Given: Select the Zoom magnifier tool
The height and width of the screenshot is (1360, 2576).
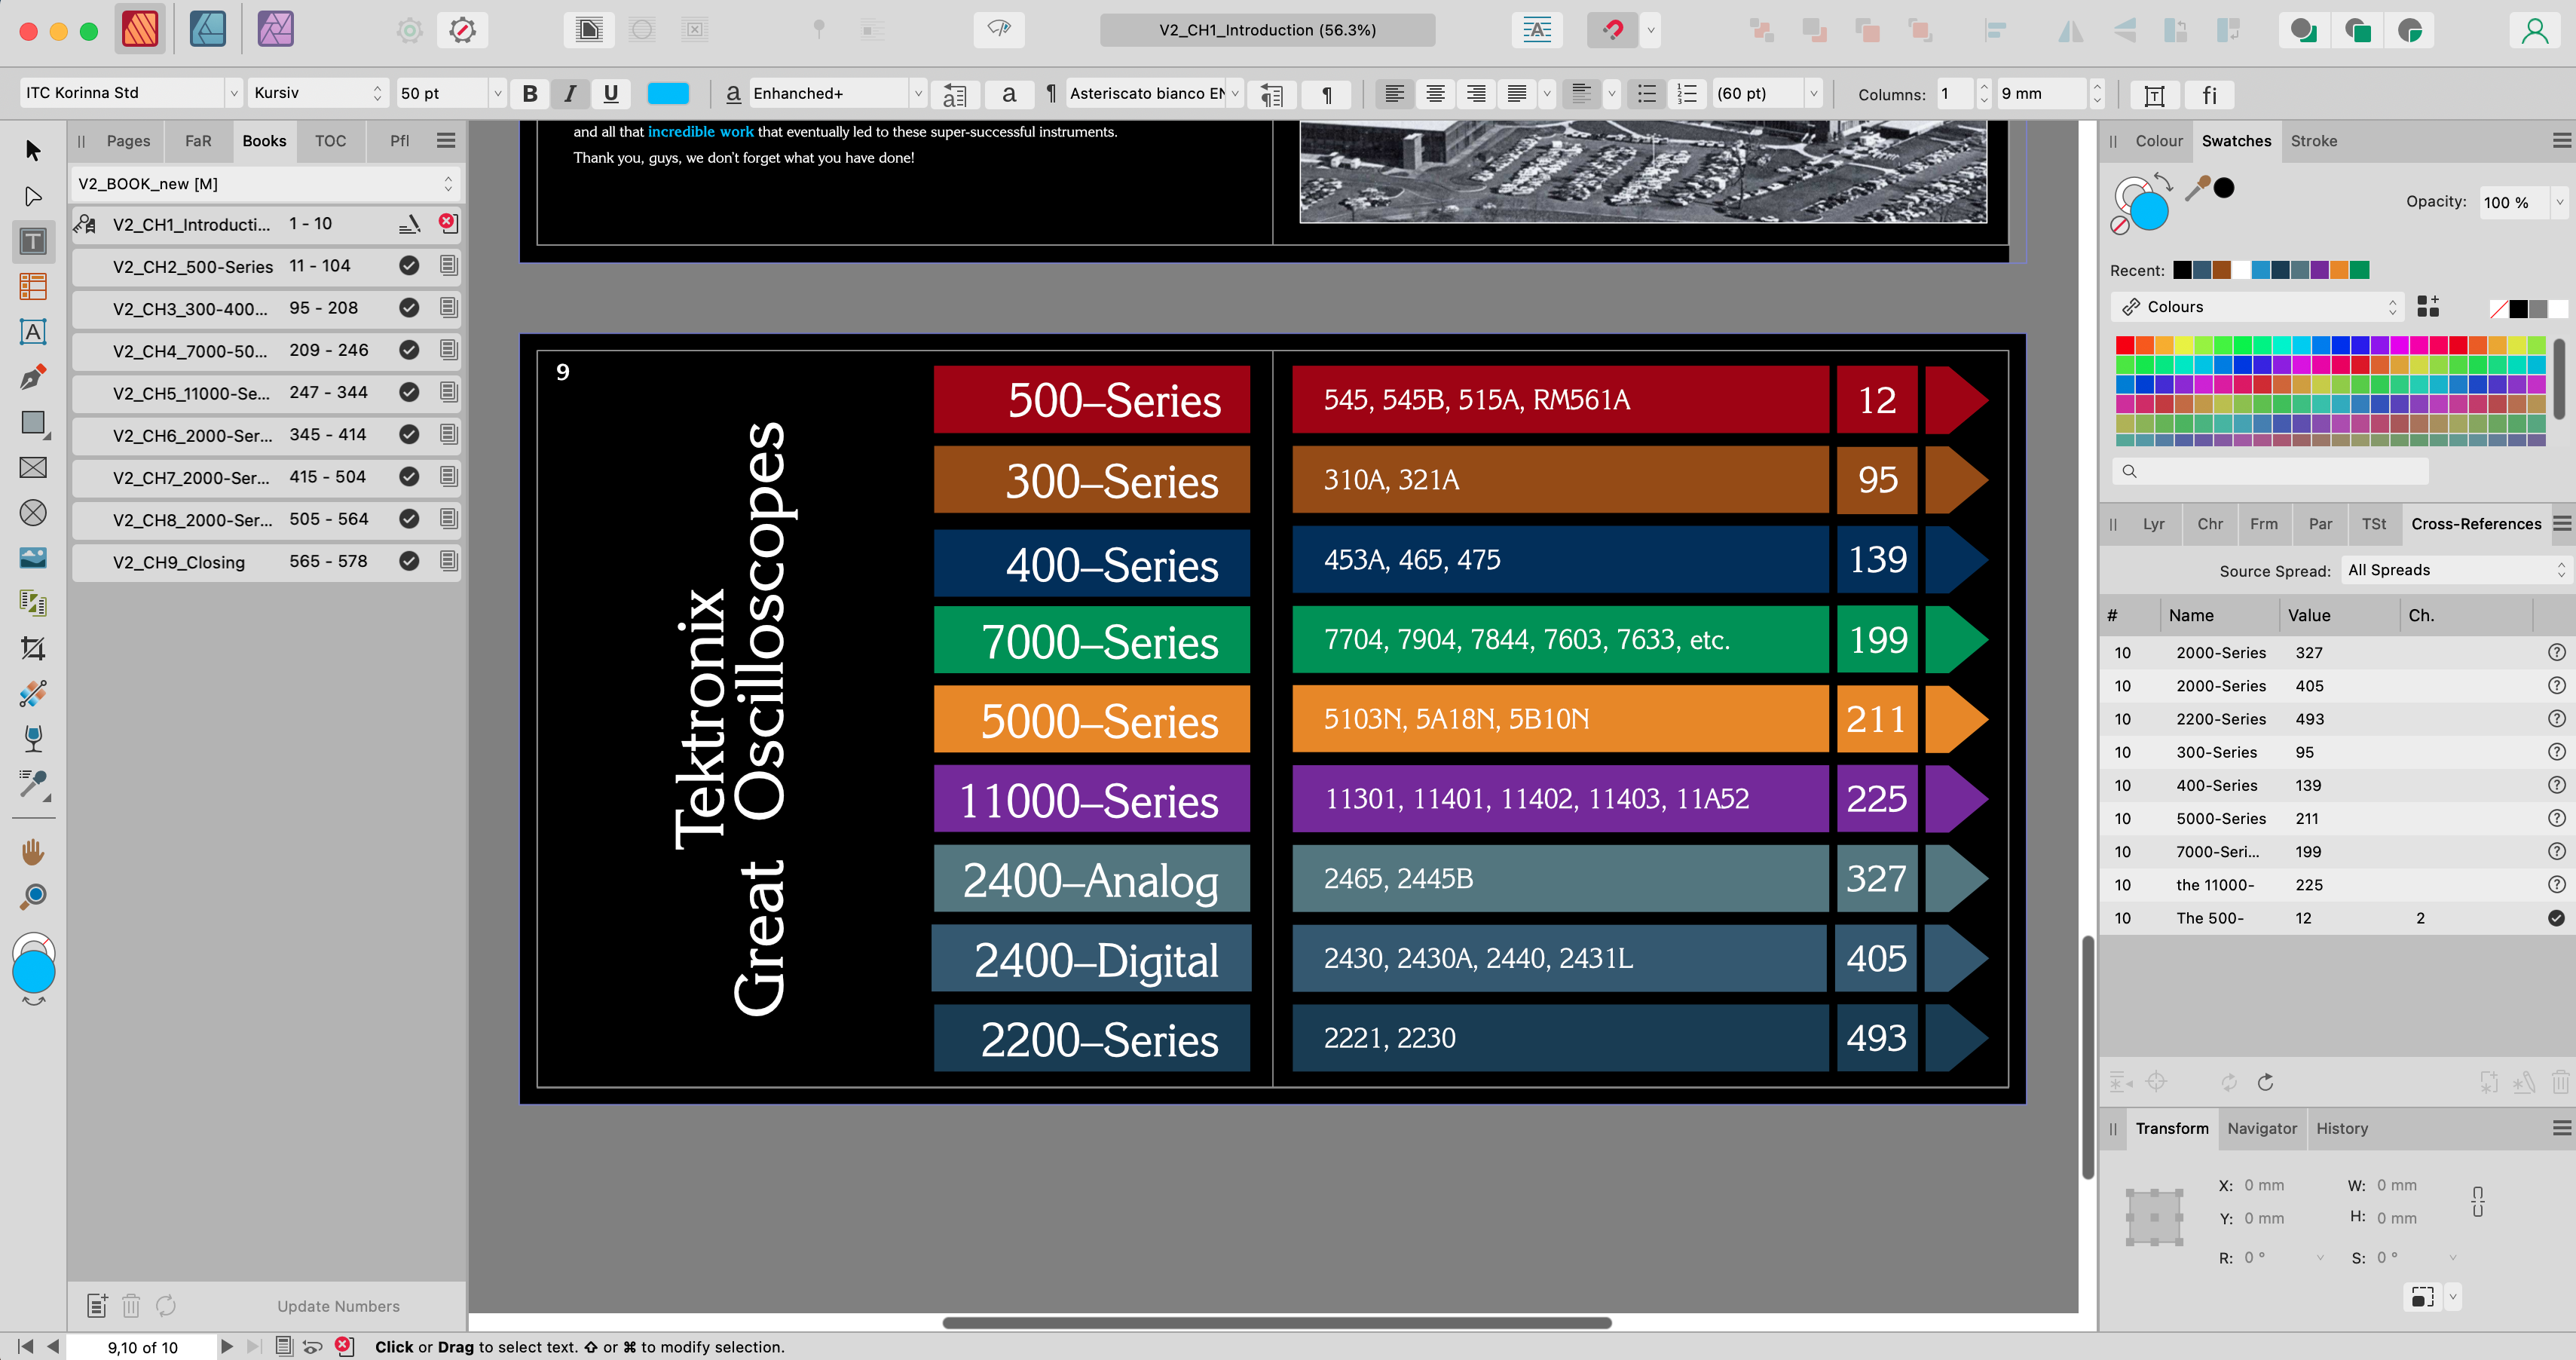Looking at the screenshot, I should 33,897.
